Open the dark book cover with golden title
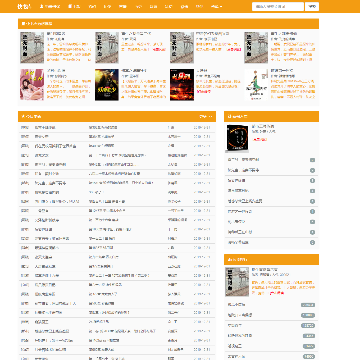 [x=107, y=85]
